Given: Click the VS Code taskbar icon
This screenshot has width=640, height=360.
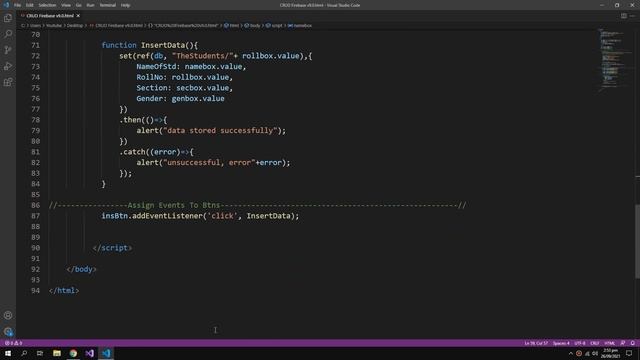Looking at the screenshot, I should [x=106, y=353].
